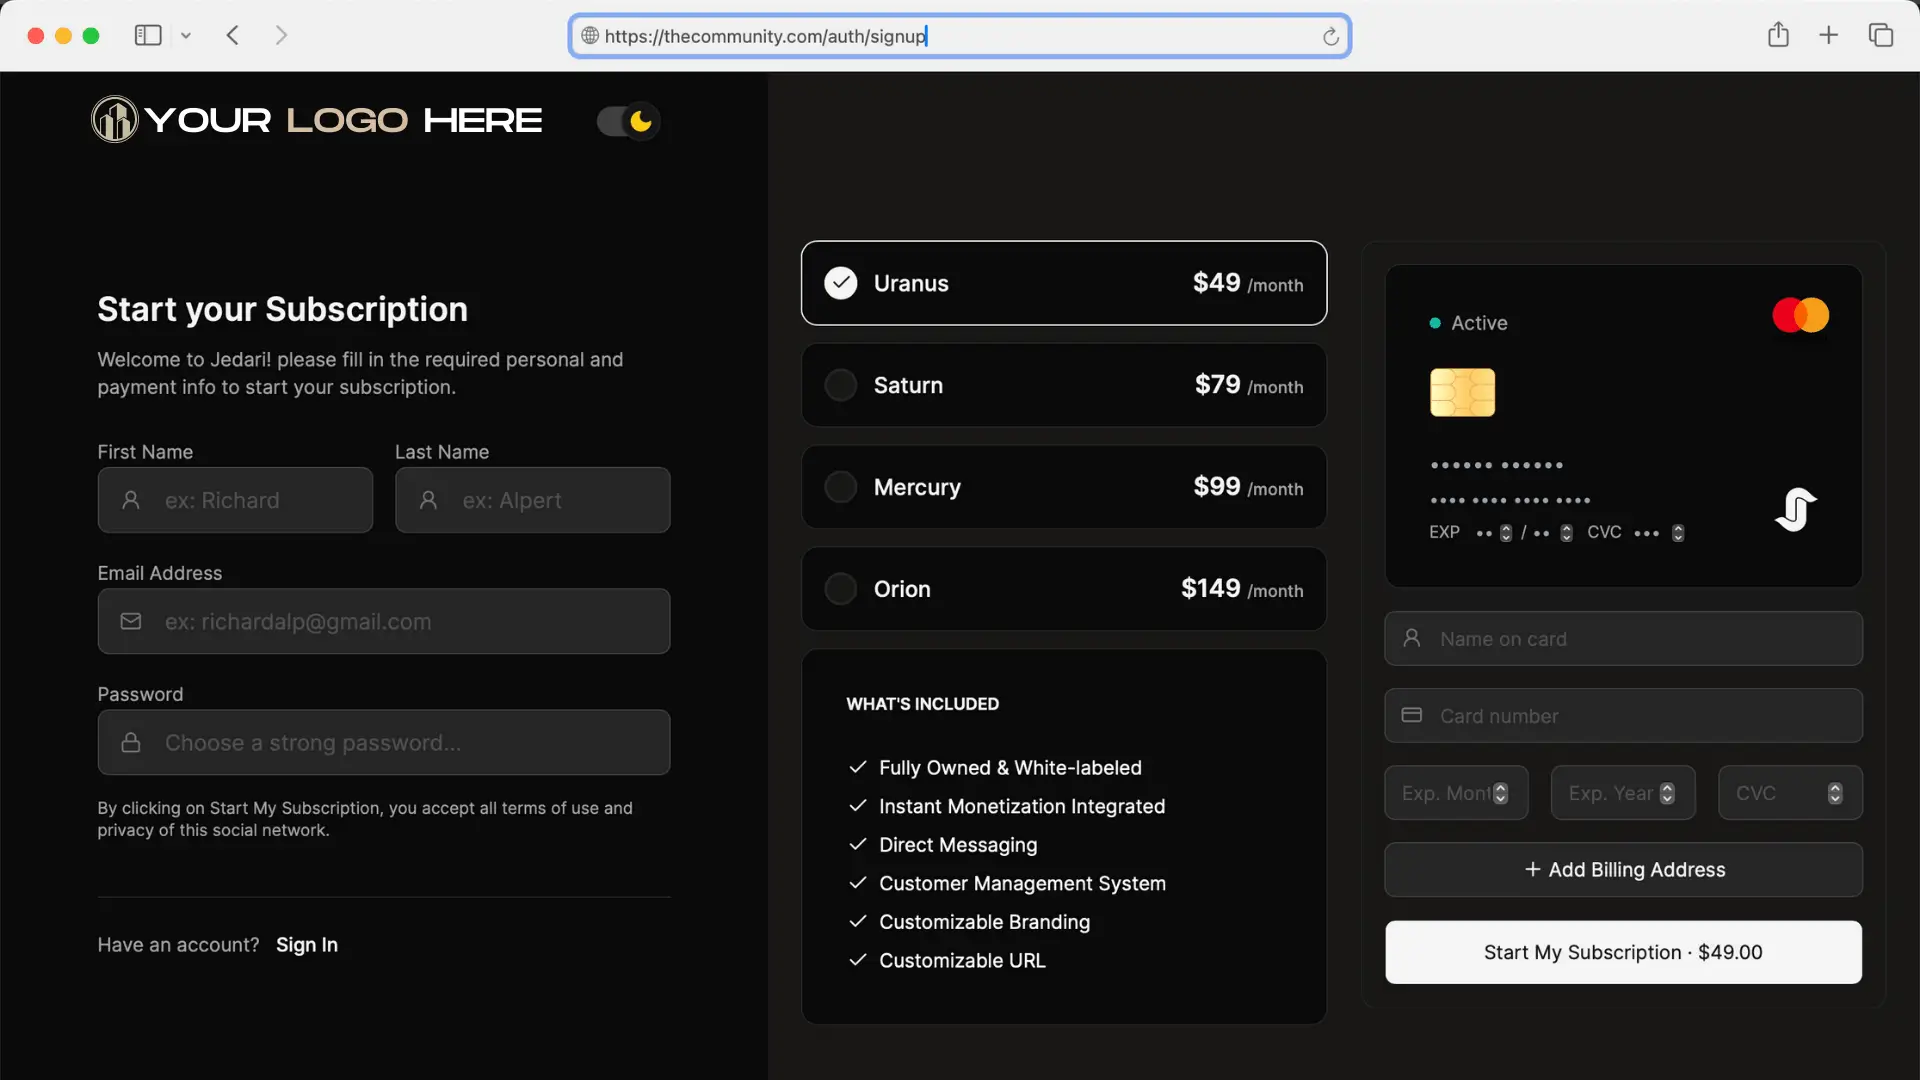The image size is (1920, 1080).
Task: Click the globe icon in address bar
Action: [590, 36]
